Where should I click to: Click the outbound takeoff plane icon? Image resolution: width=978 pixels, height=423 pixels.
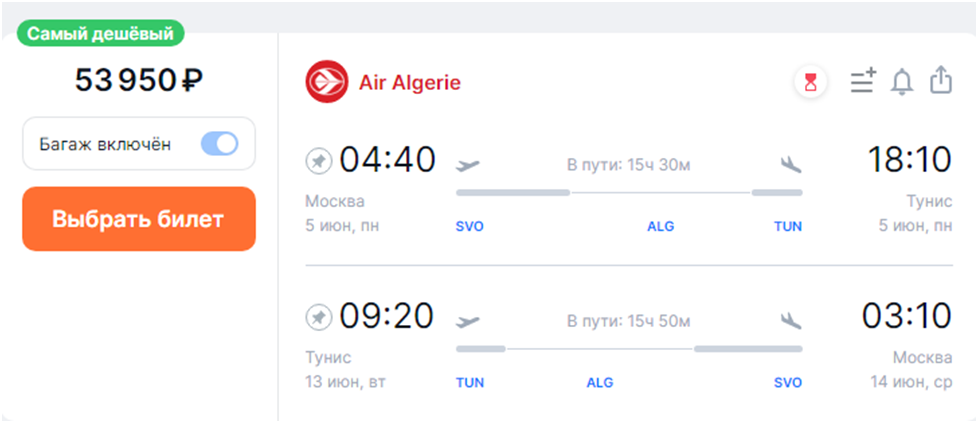(x=467, y=163)
